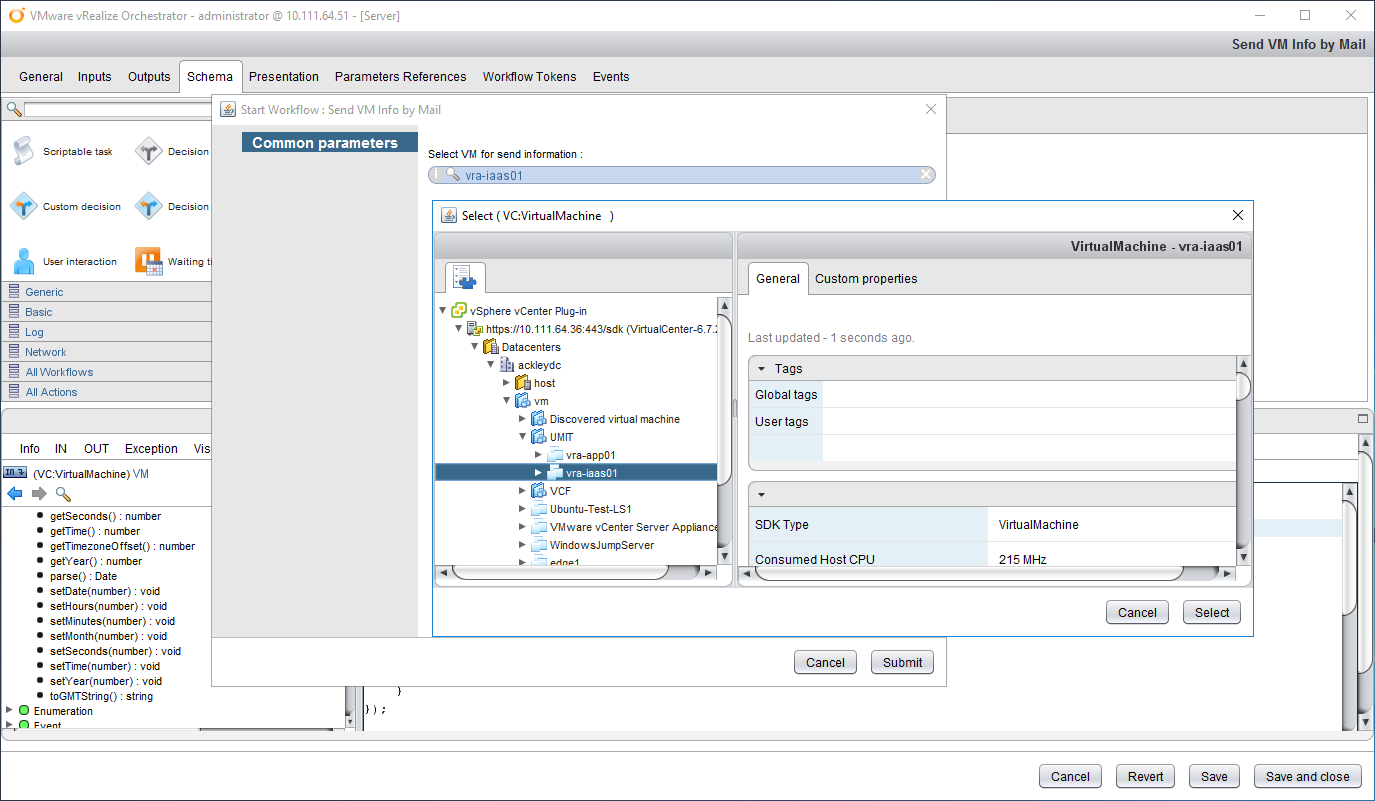This screenshot has width=1375, height=801.
Task: Click magnifier icon beside the navigation arrows
Action: tap(63, 494)
